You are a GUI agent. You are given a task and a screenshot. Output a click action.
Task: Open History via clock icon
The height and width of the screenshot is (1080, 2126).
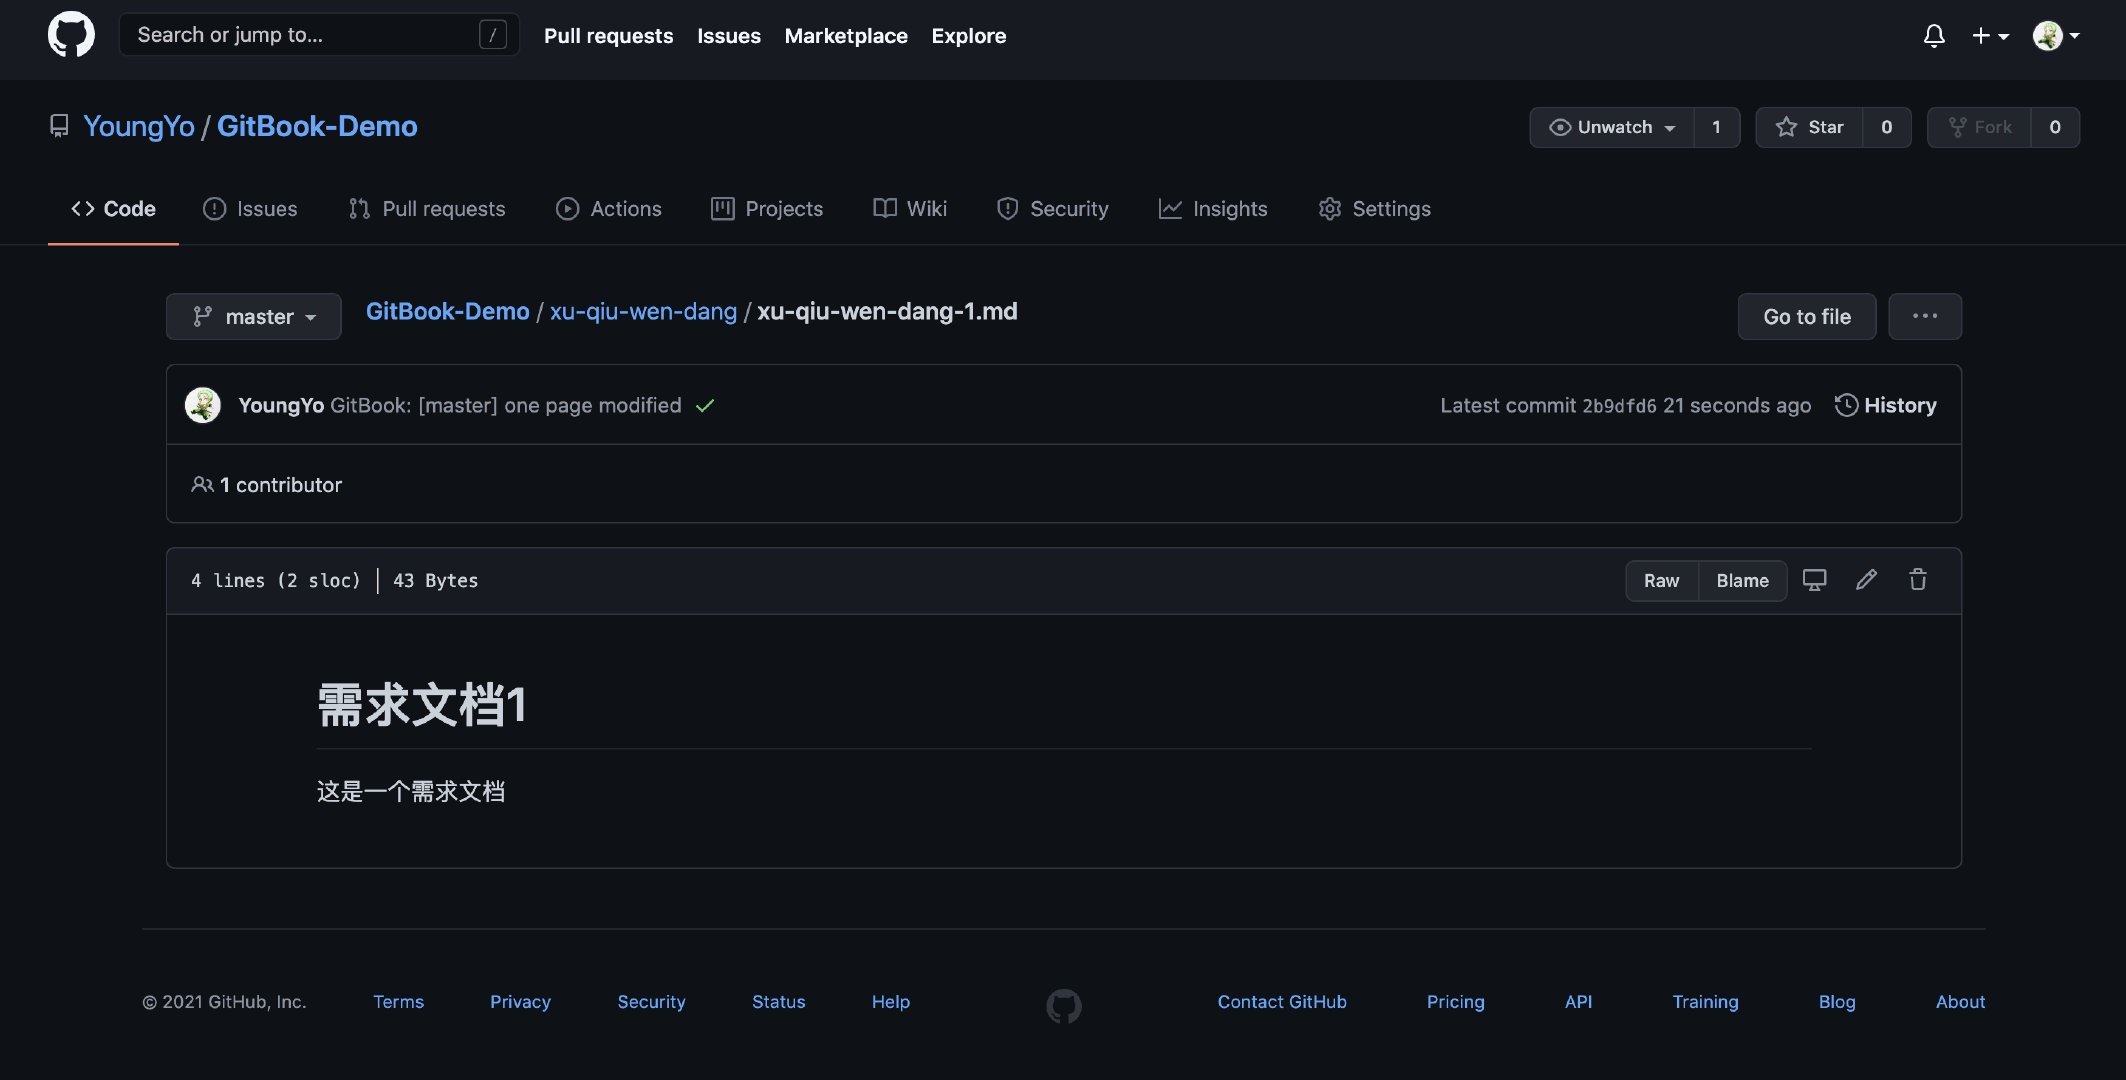tap(1846, 405)
